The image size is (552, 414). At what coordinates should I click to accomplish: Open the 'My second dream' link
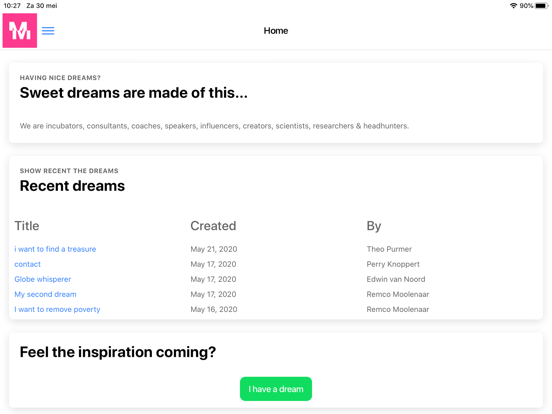tap(45, 294)
